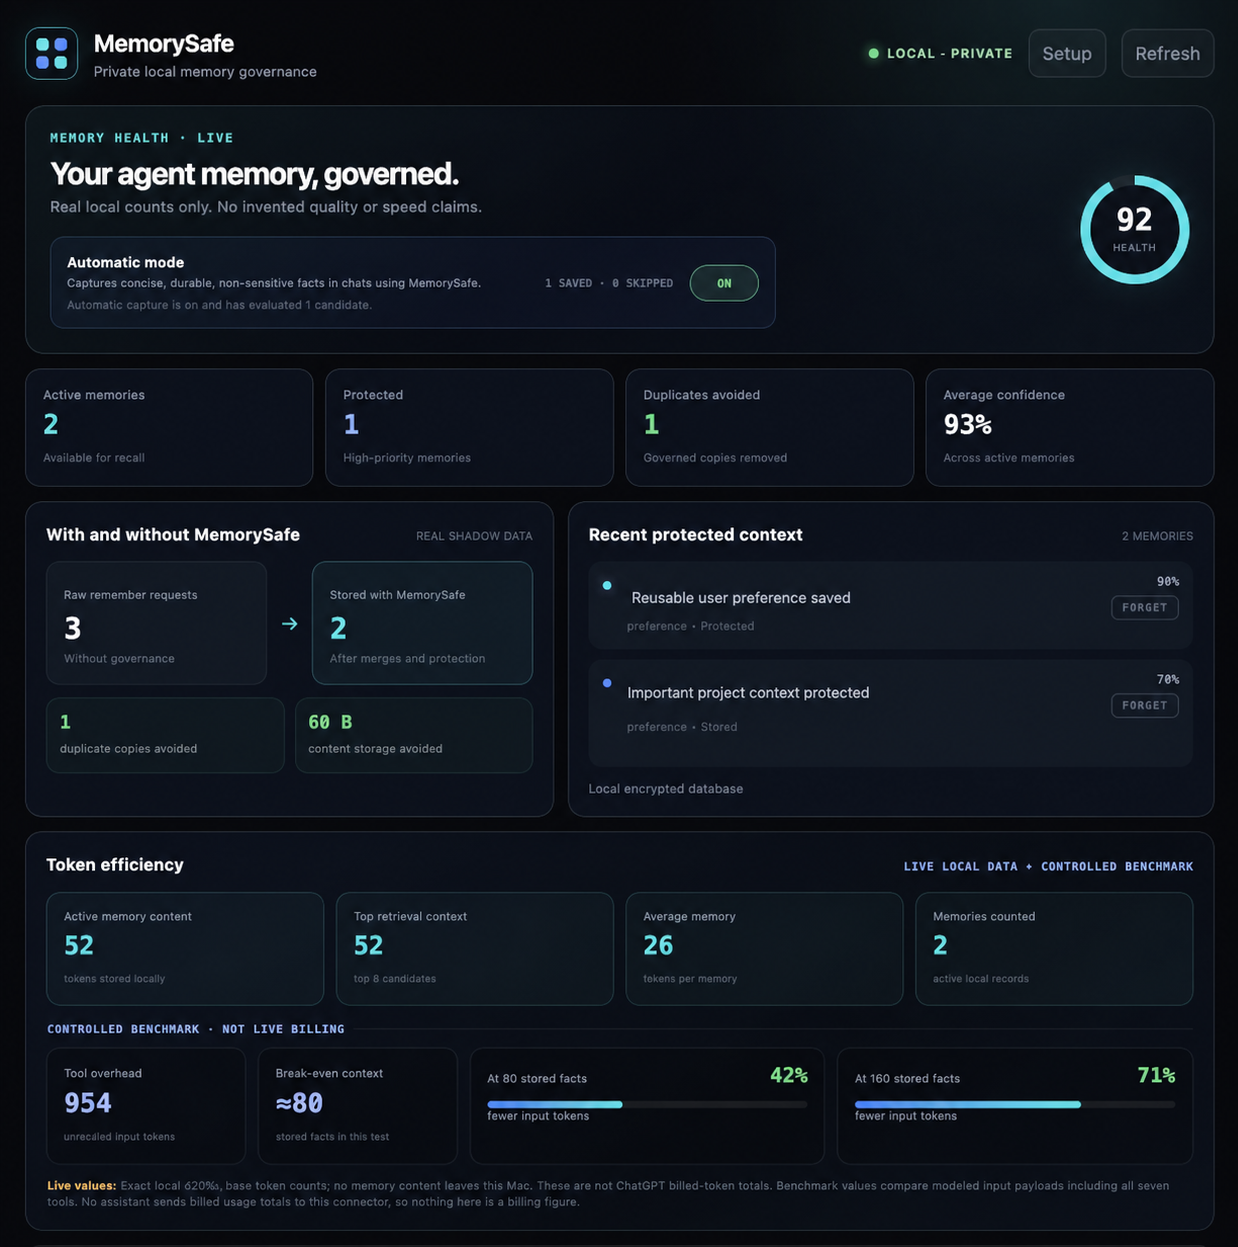Click 'Local encrypted database' text

665,789
